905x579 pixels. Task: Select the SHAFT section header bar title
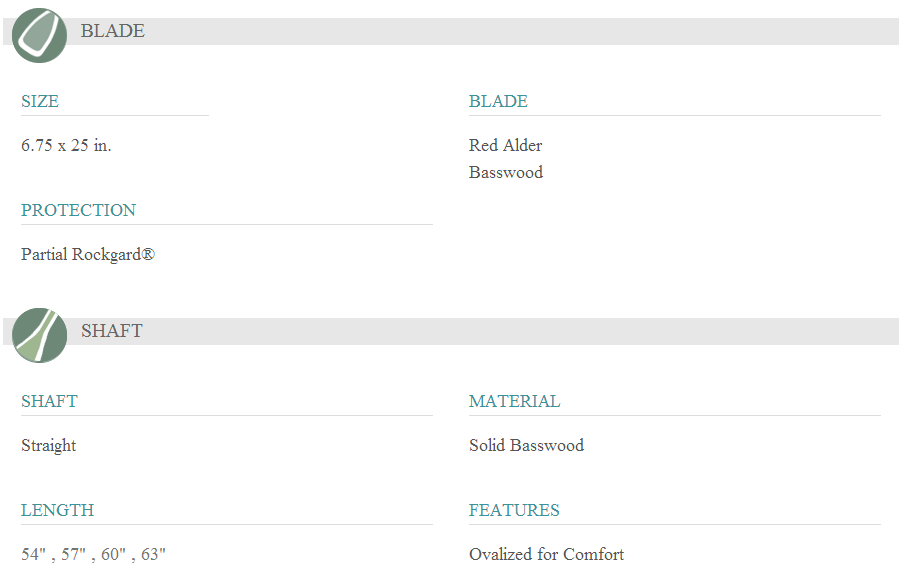(111, 331)
